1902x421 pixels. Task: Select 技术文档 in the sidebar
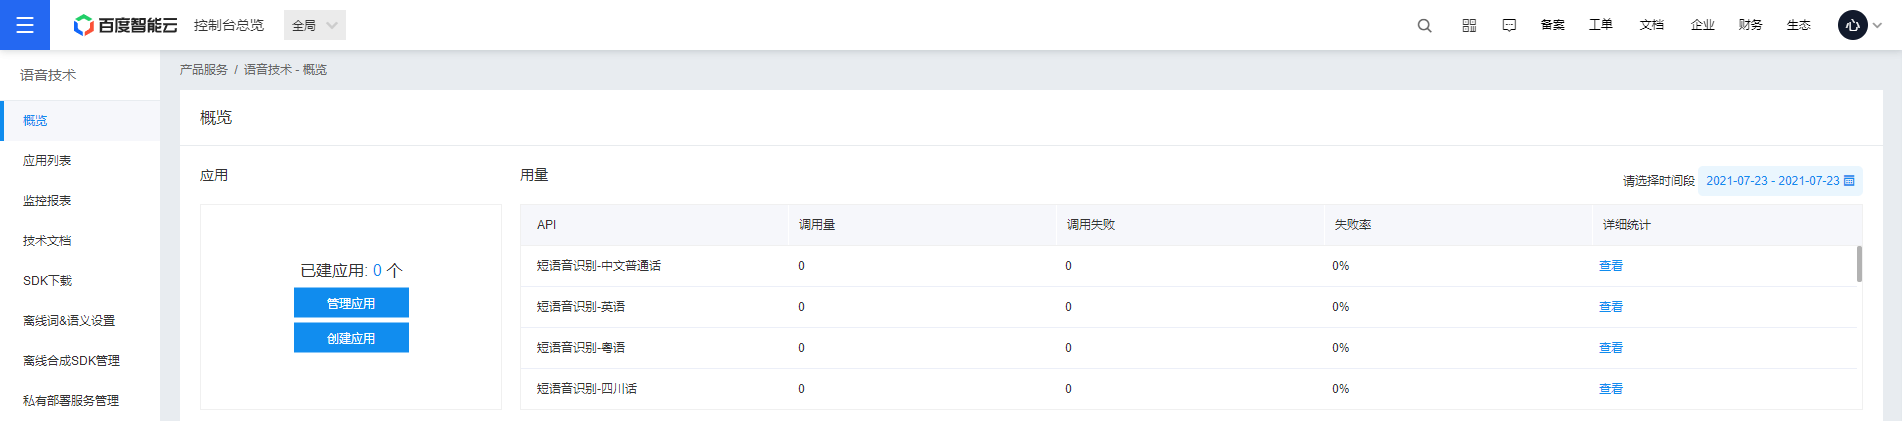coord(80,240)
